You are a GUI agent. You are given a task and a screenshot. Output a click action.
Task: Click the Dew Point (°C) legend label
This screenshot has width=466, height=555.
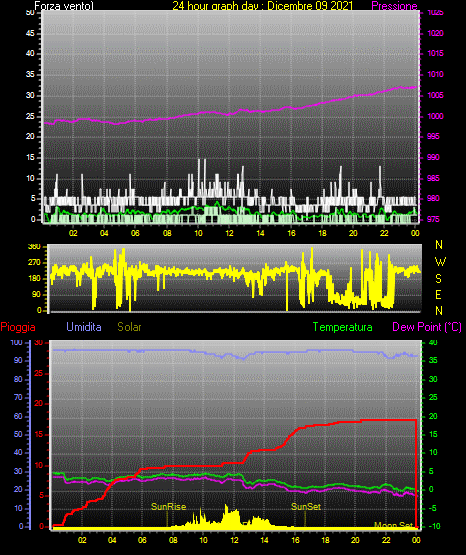pyautogui.click(x=427, y=327)
